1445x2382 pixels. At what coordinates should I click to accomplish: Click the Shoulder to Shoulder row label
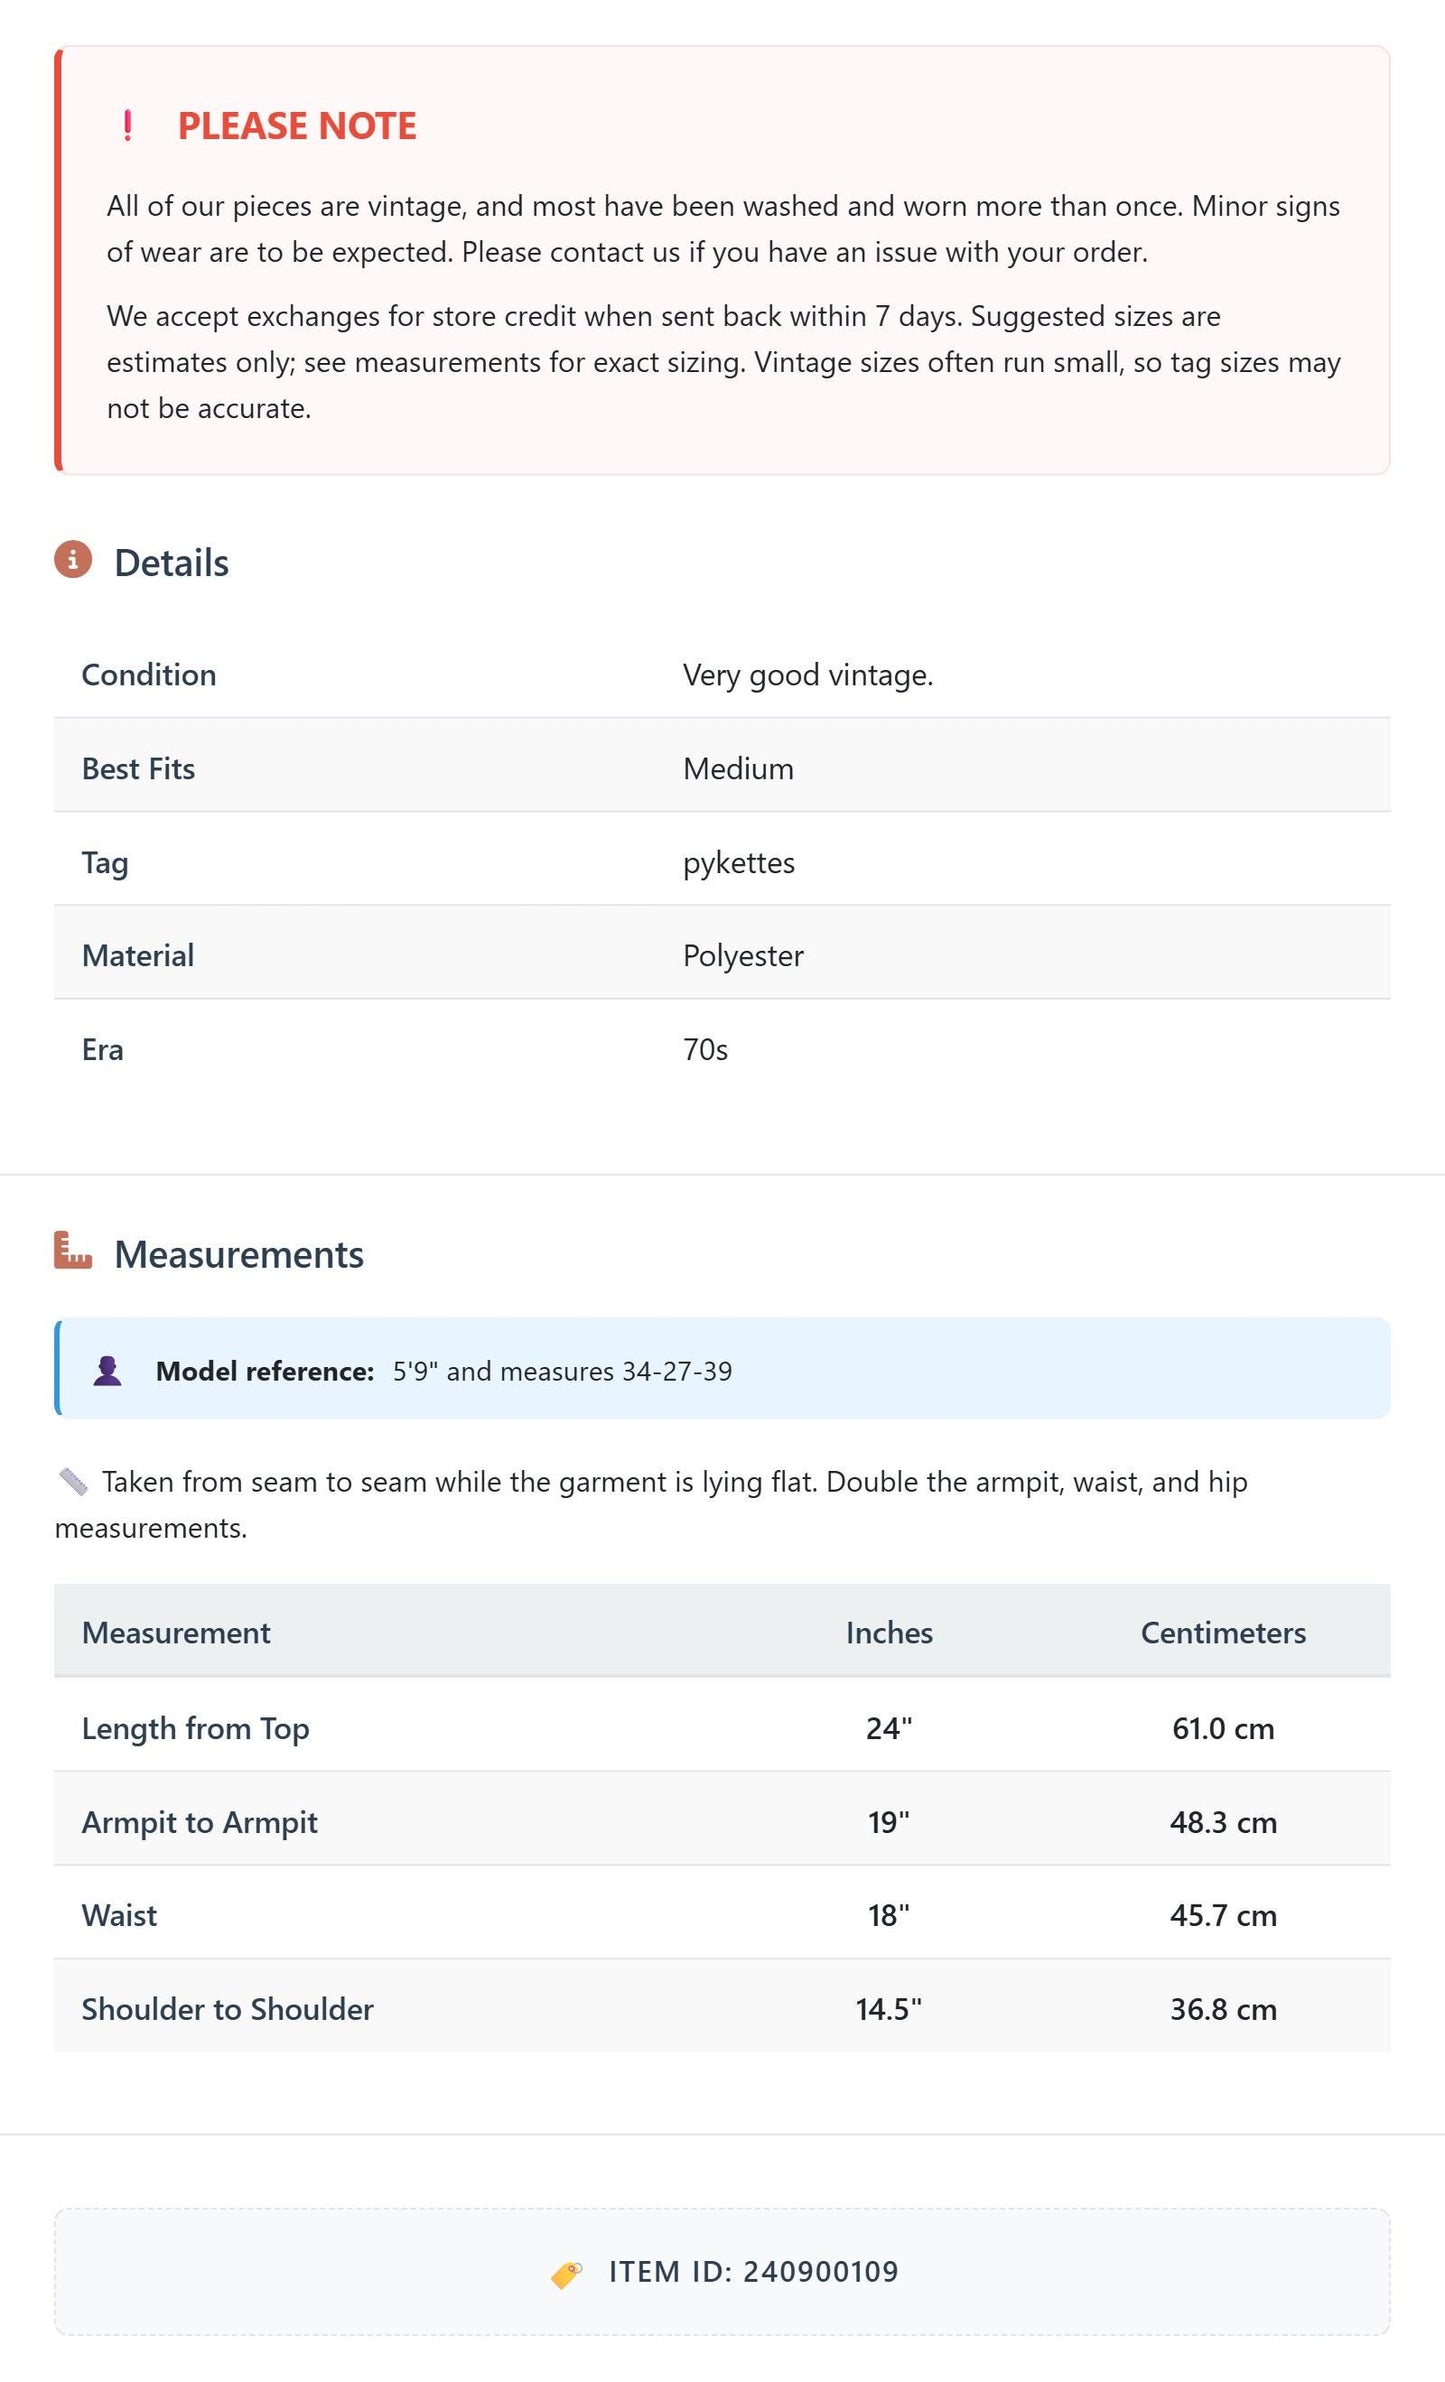[228, 2008]
